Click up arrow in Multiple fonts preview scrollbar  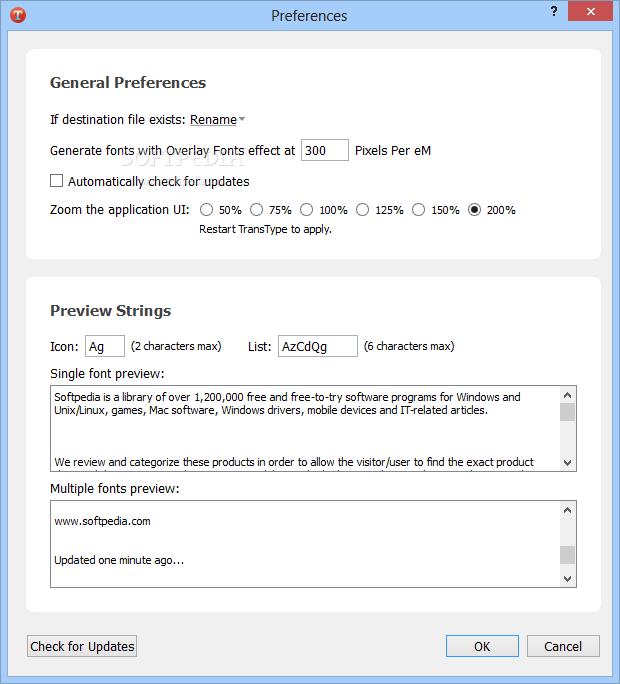tap(567, 510)
